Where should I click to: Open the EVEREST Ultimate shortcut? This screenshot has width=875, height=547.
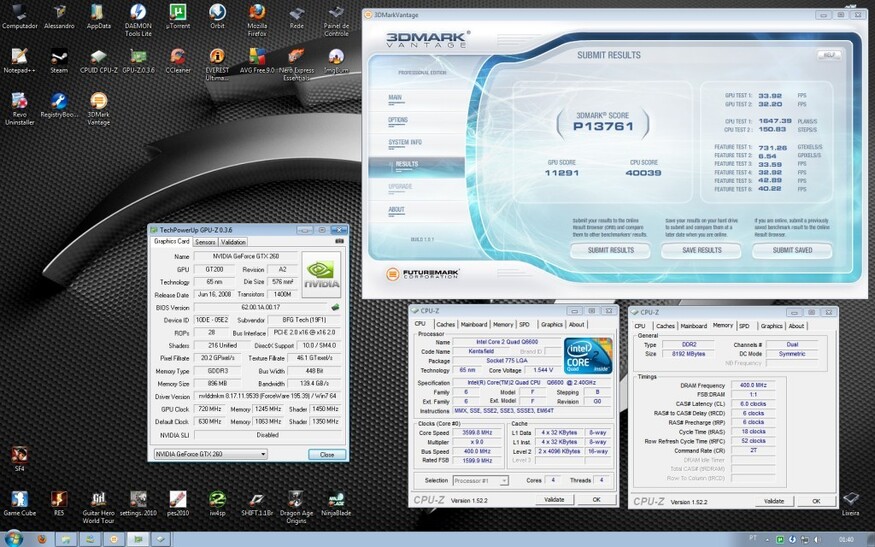pyautogui.click(x=217, y=65)
